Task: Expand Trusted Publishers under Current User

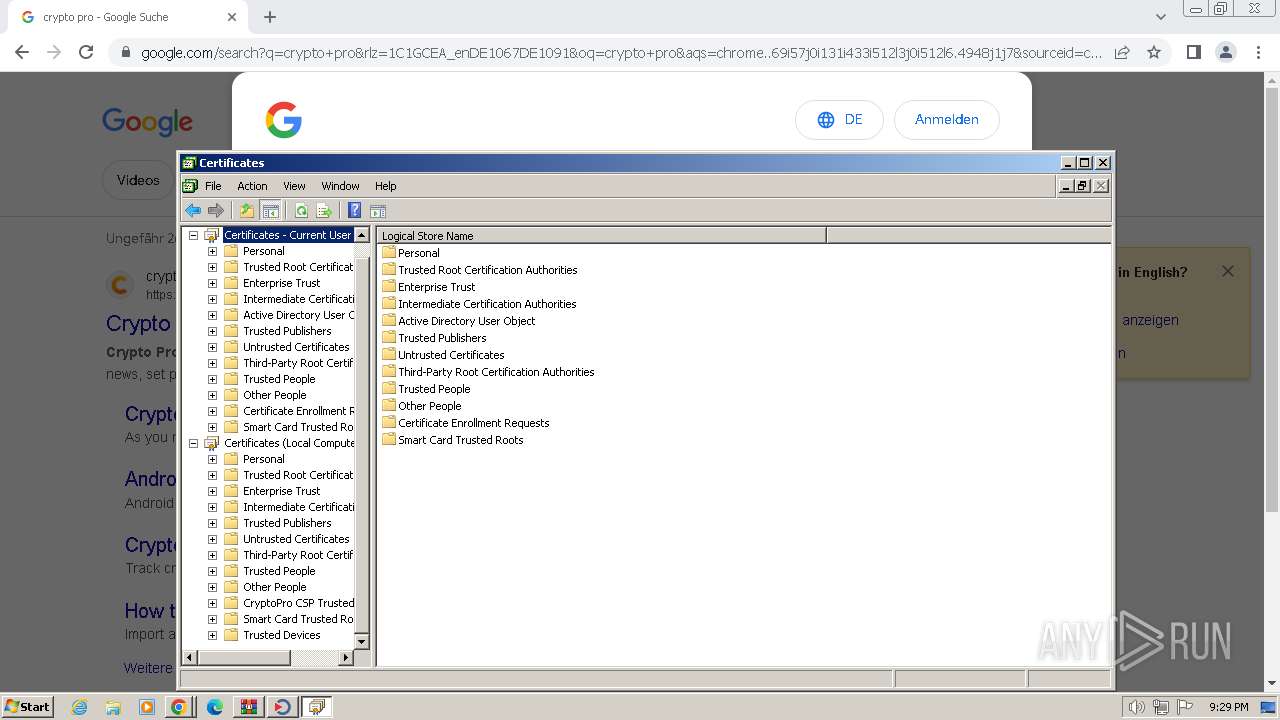Action: (212, 331)
